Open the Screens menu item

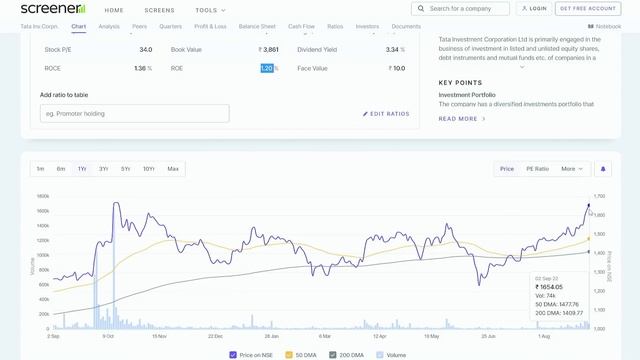click(160, 10)
